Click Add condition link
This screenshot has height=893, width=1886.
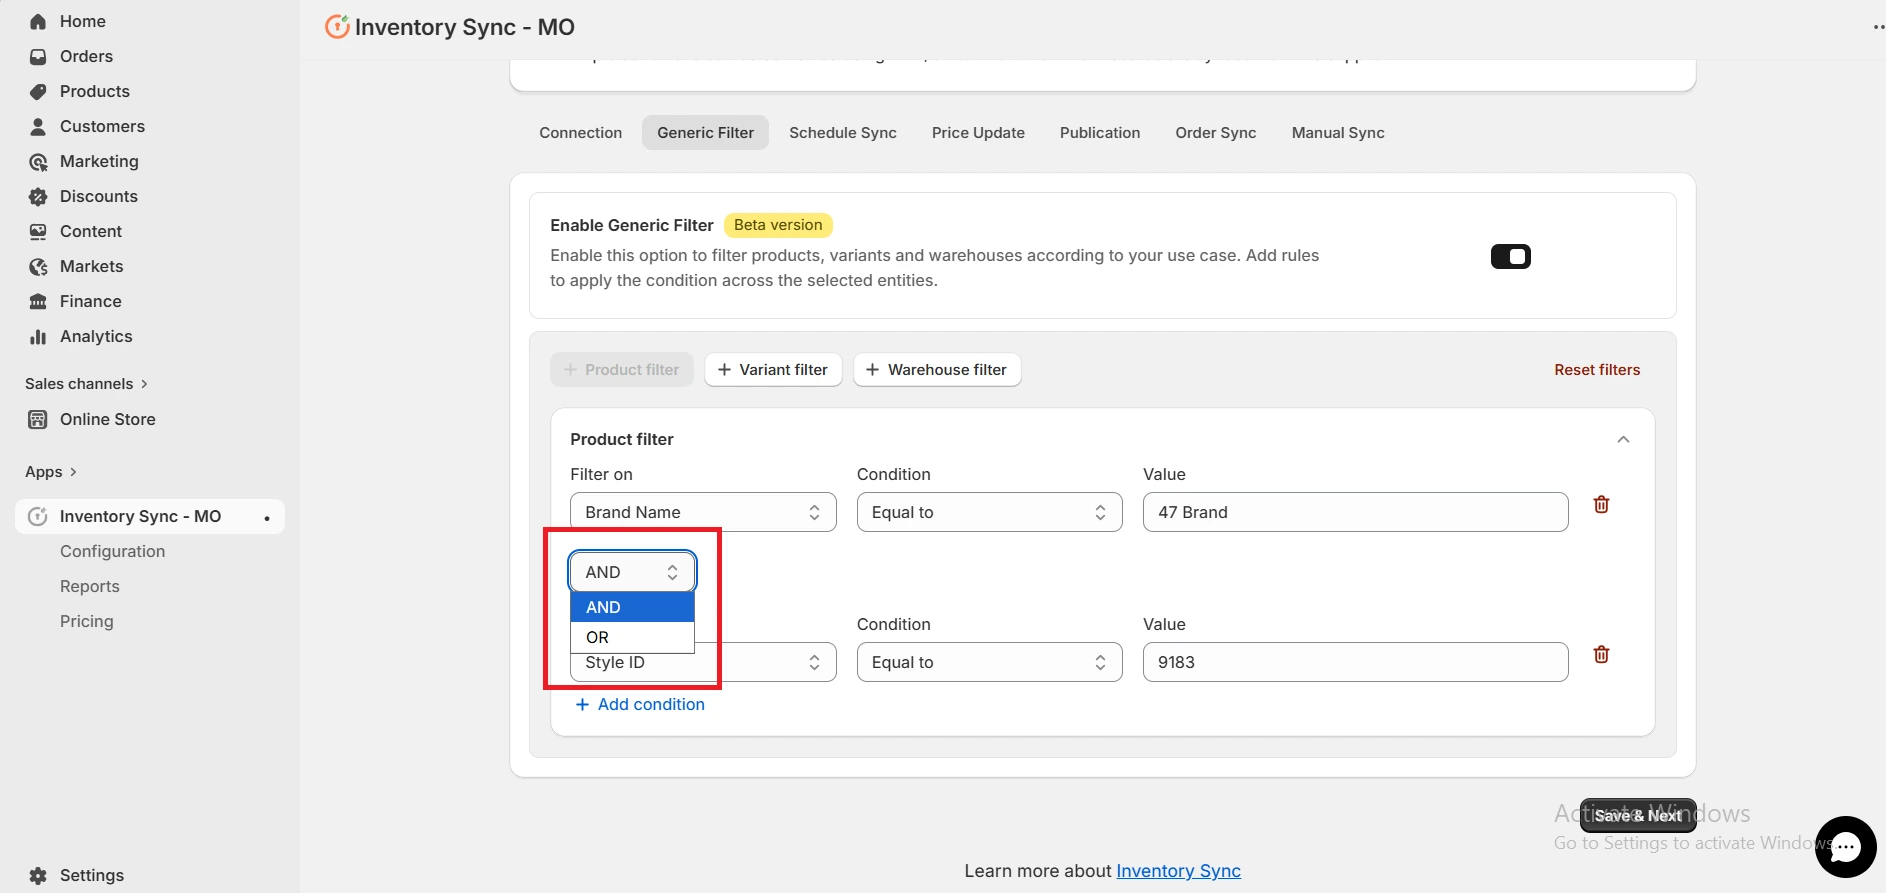tap(640, 705)
